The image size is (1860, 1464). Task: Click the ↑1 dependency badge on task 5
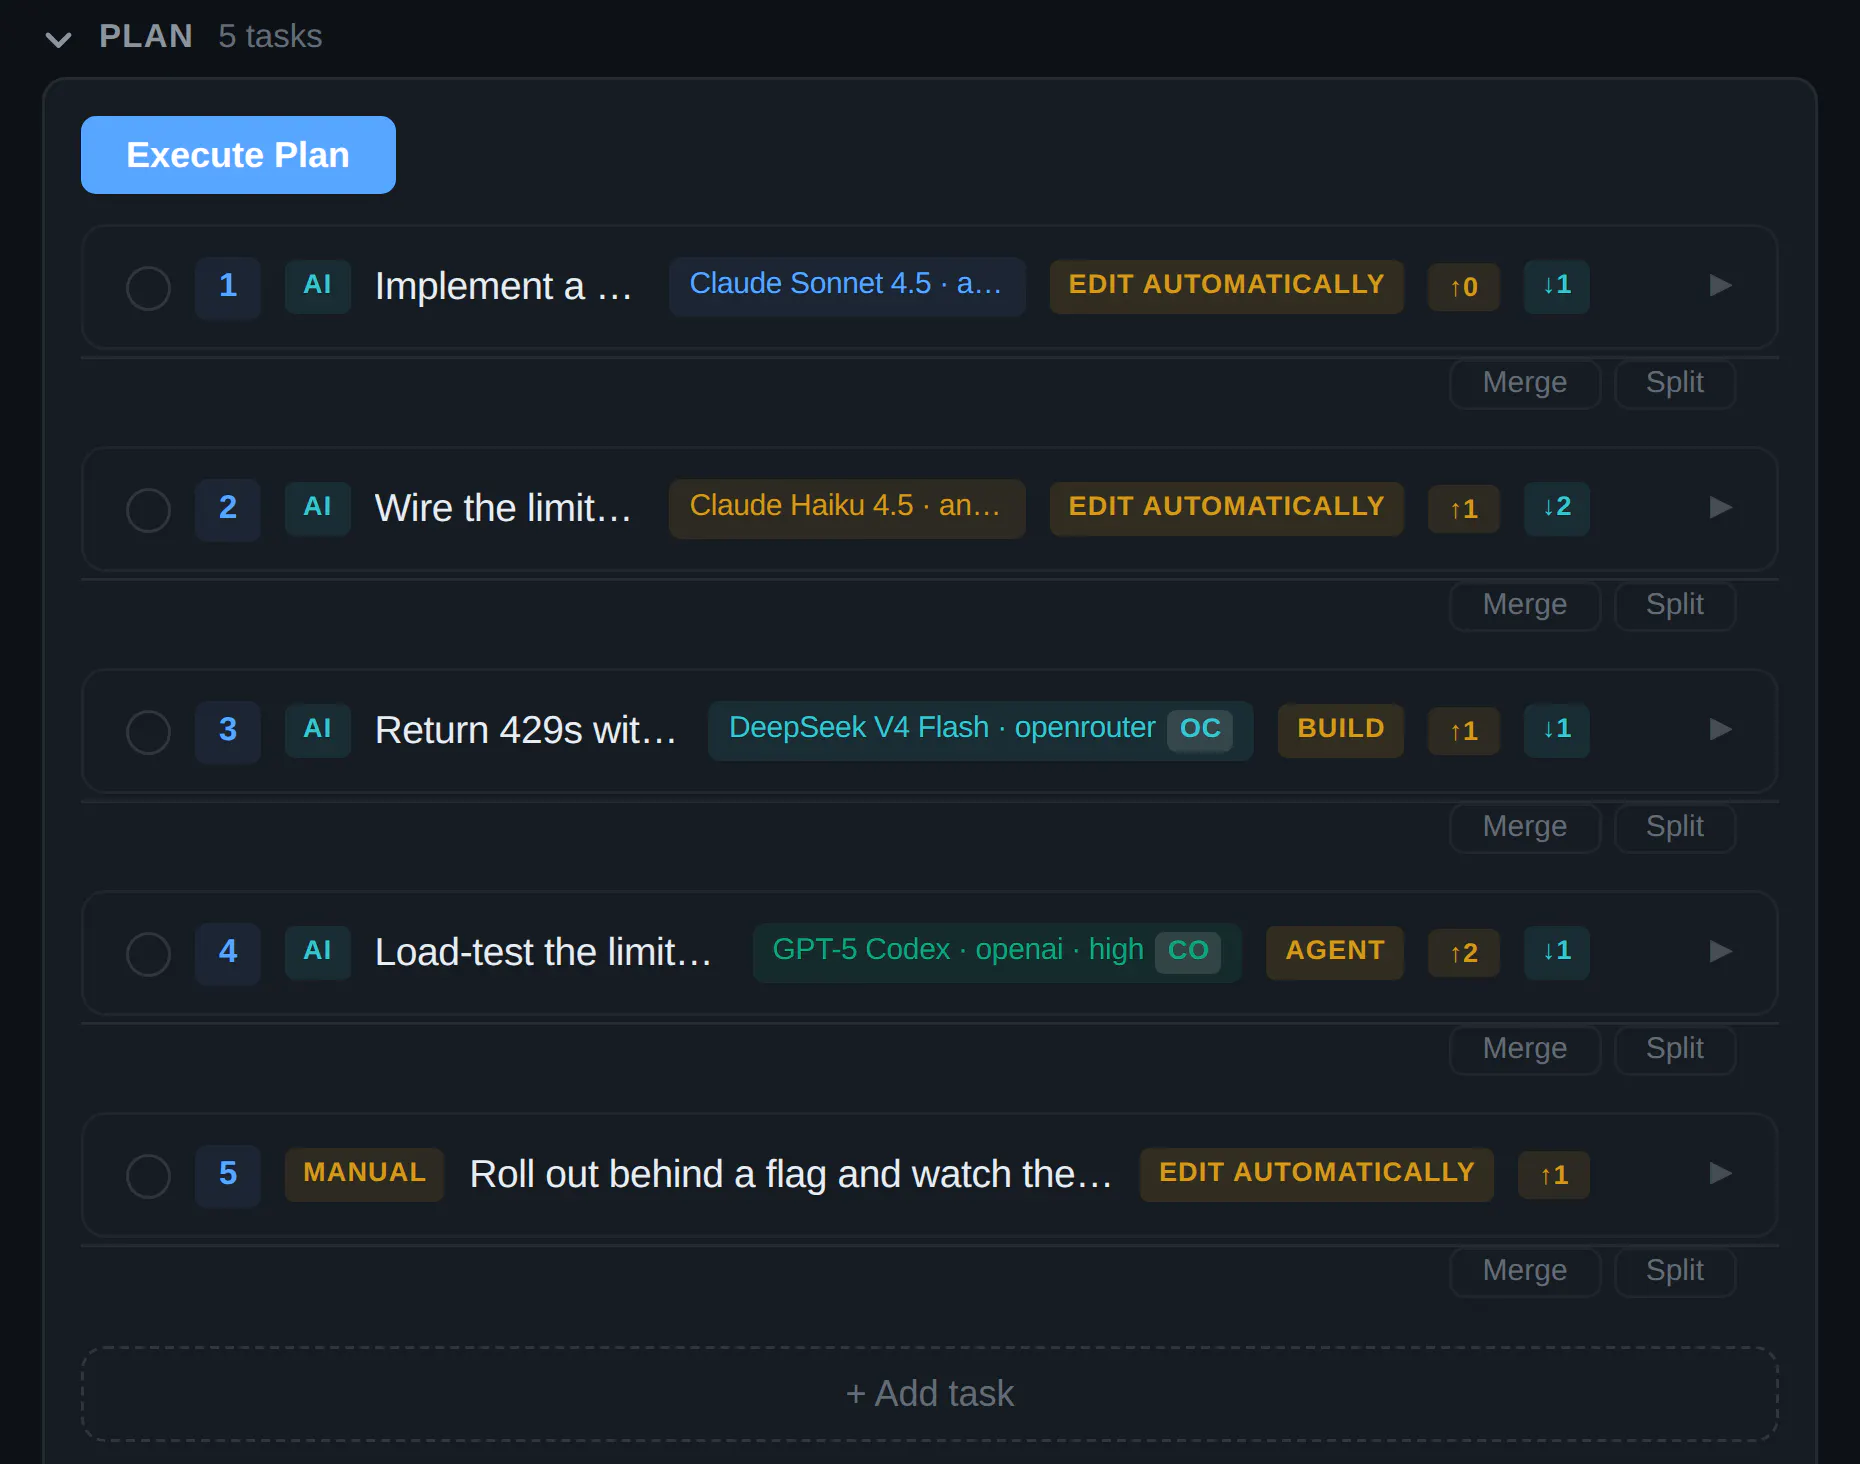coord(1554,1176)
